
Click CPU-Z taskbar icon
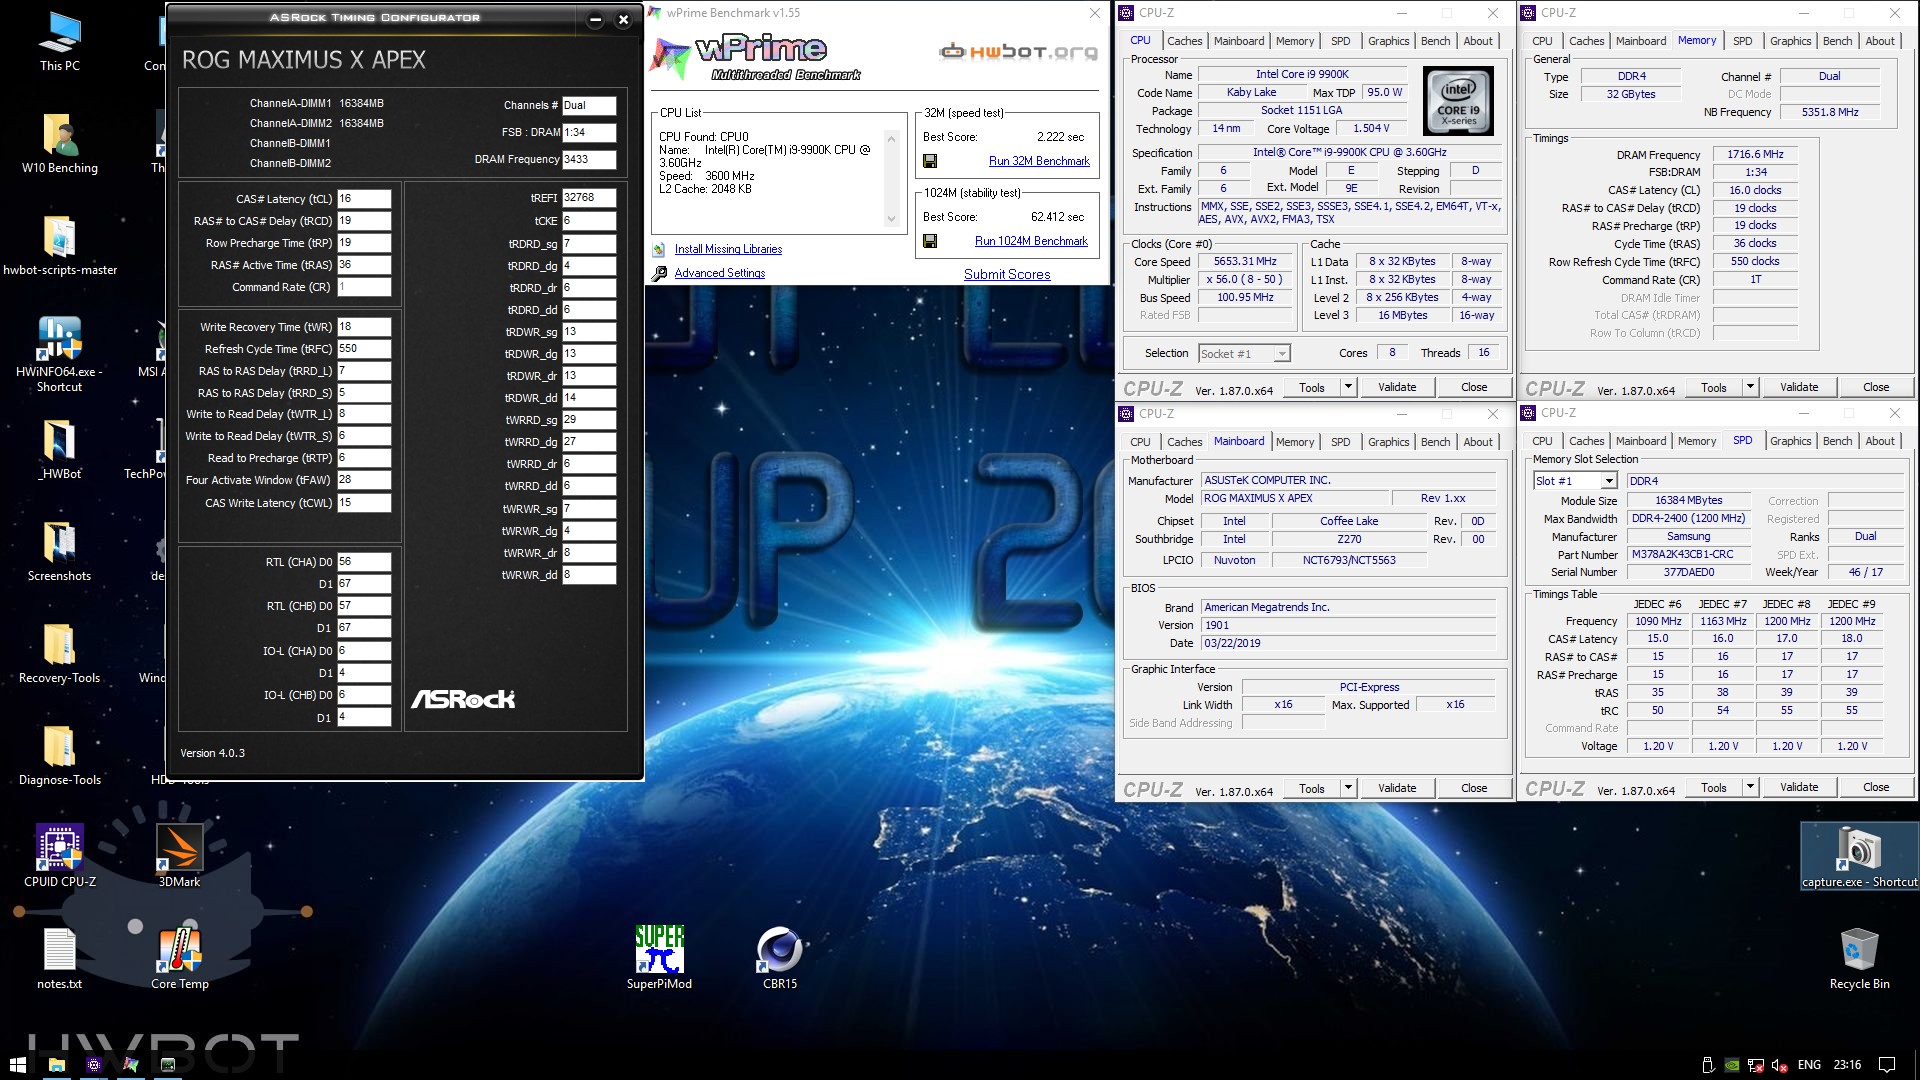coord(94,1065)
